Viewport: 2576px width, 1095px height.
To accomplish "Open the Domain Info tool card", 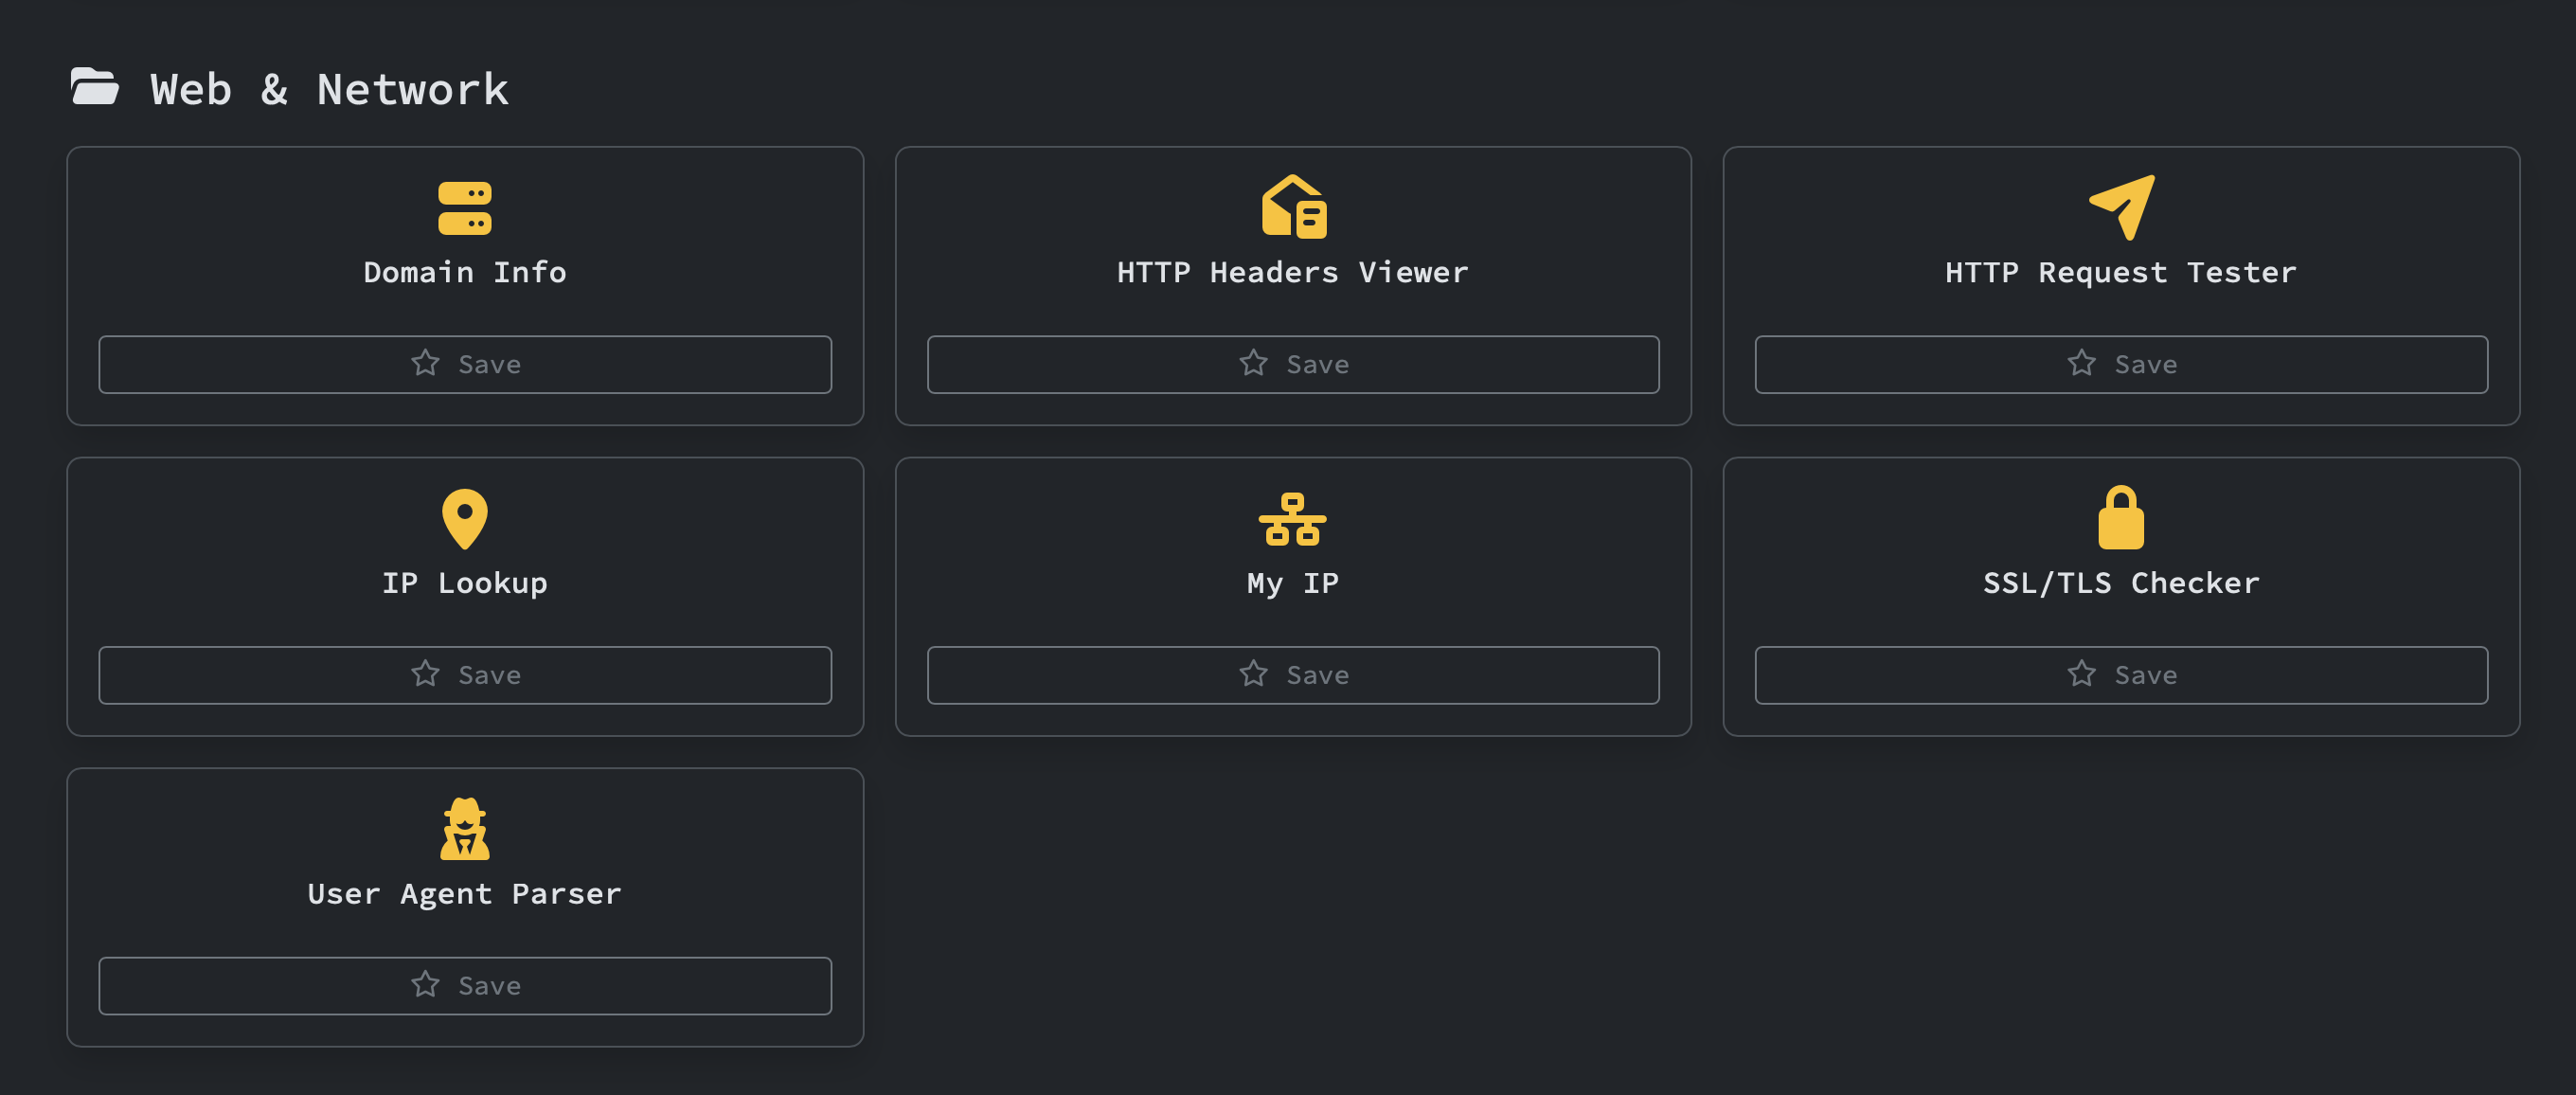I will coord(463,271).
